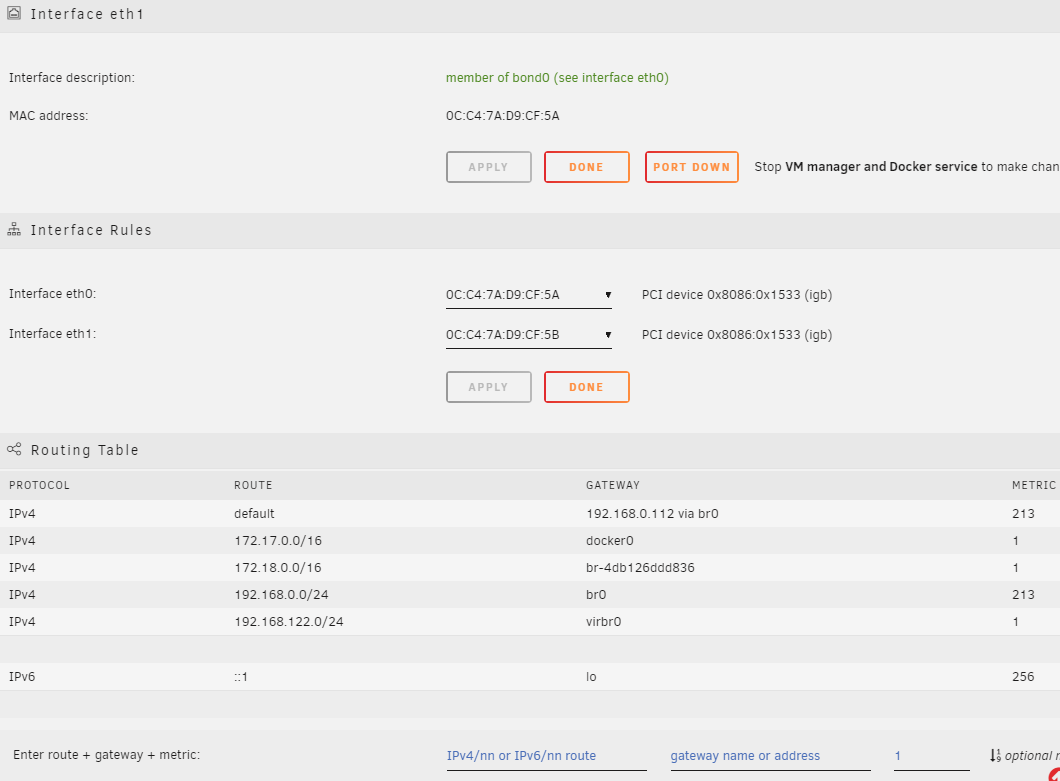Click the Interface Rules network icon
This screenshot has height=781, width=1060.
(x=14, y=230)
